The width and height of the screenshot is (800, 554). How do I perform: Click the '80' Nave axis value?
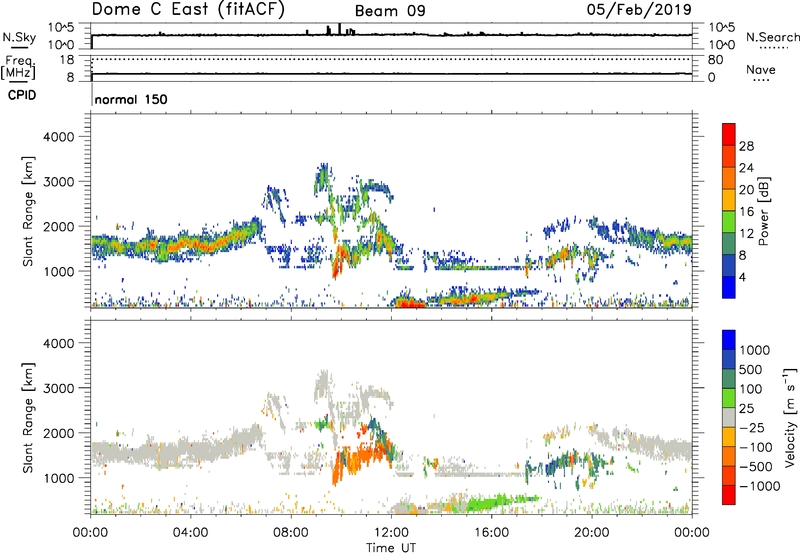(715, 60)
